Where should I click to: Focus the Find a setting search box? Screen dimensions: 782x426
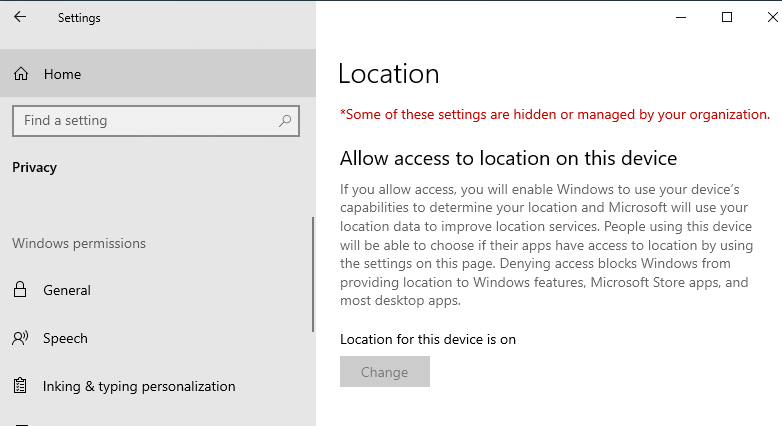coord(156,121)
